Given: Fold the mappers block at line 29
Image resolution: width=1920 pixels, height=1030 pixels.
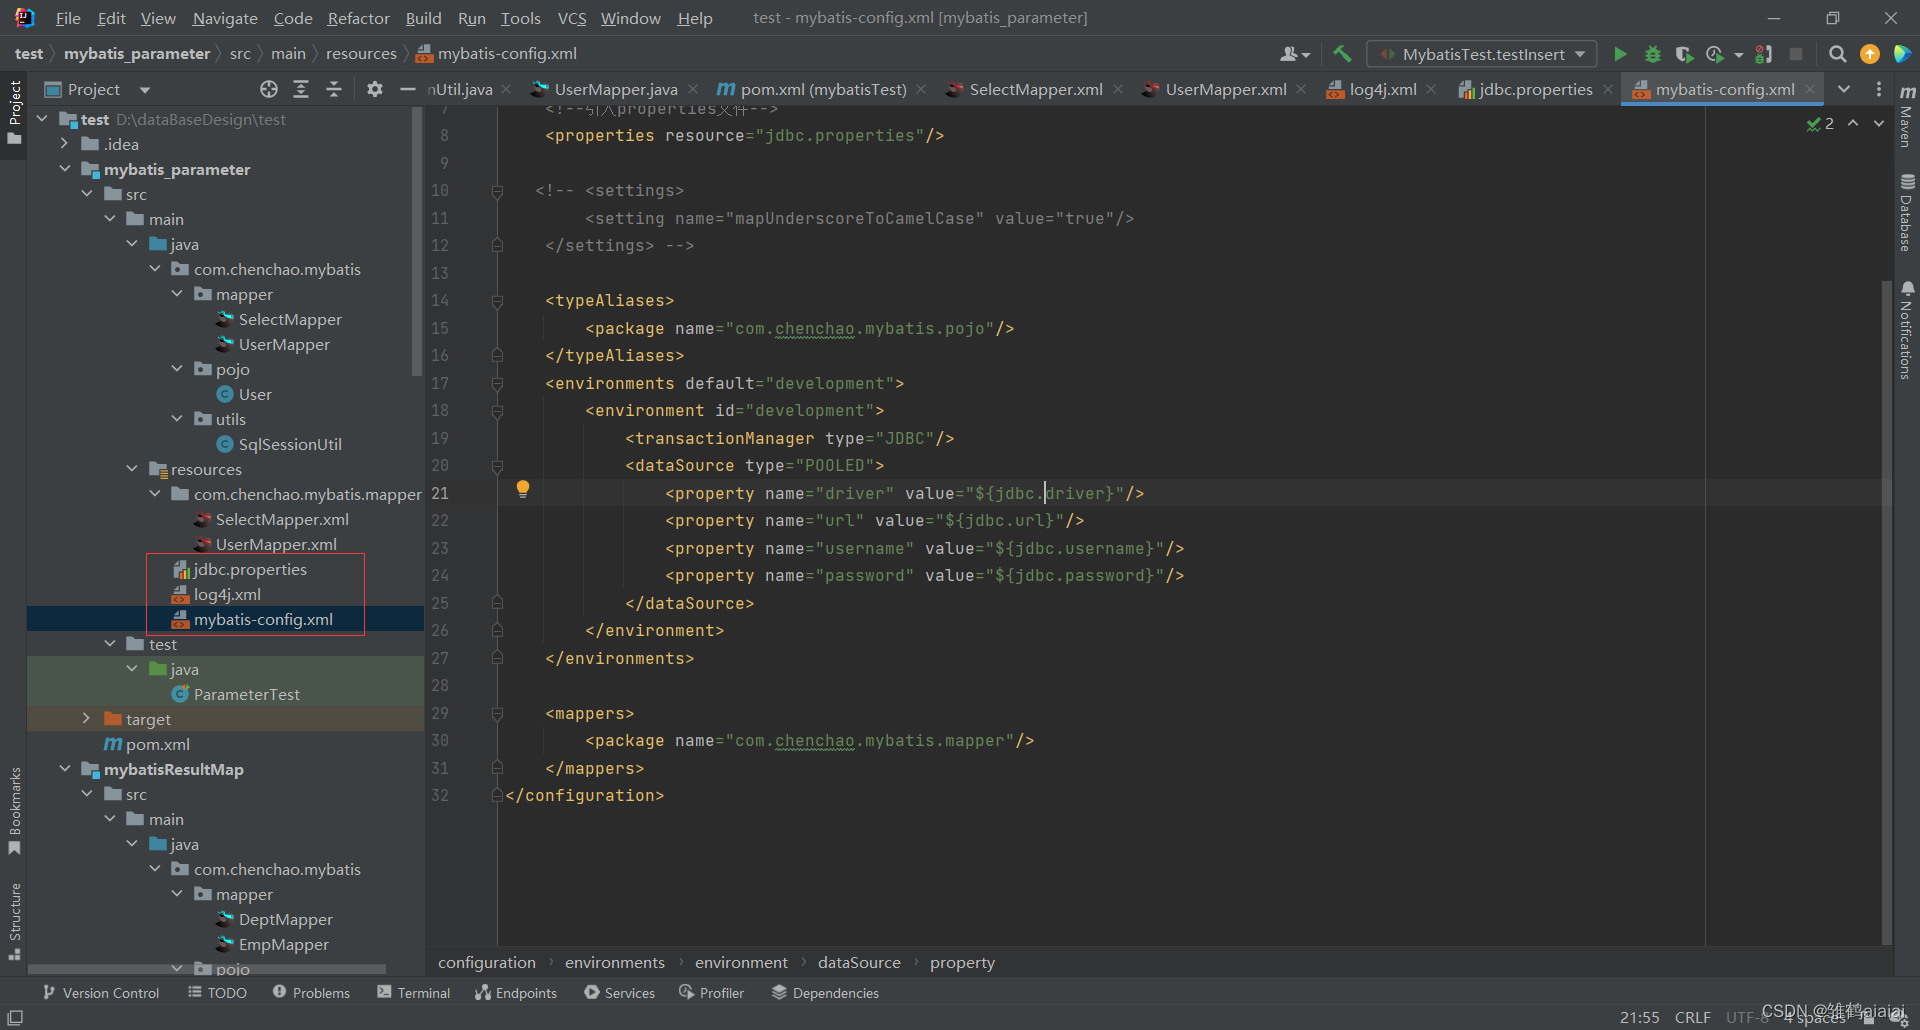Looking at the screenshot, I should click(497, 714).
